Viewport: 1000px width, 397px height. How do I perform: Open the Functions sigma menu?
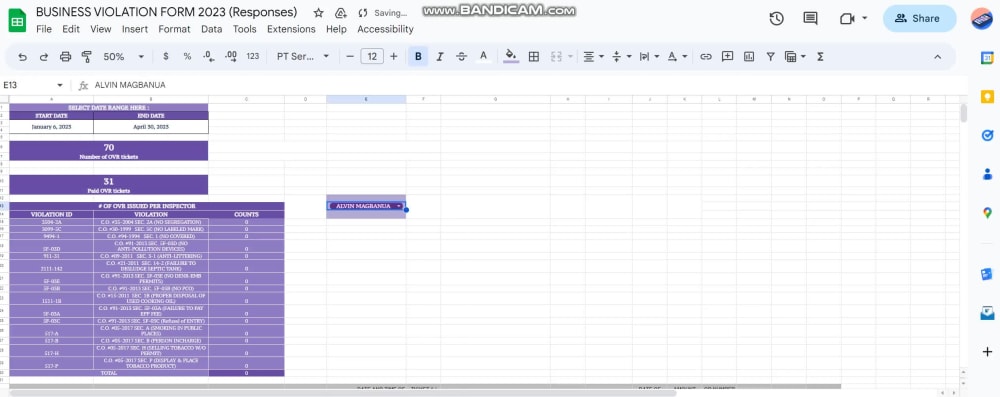click(820, 56)
